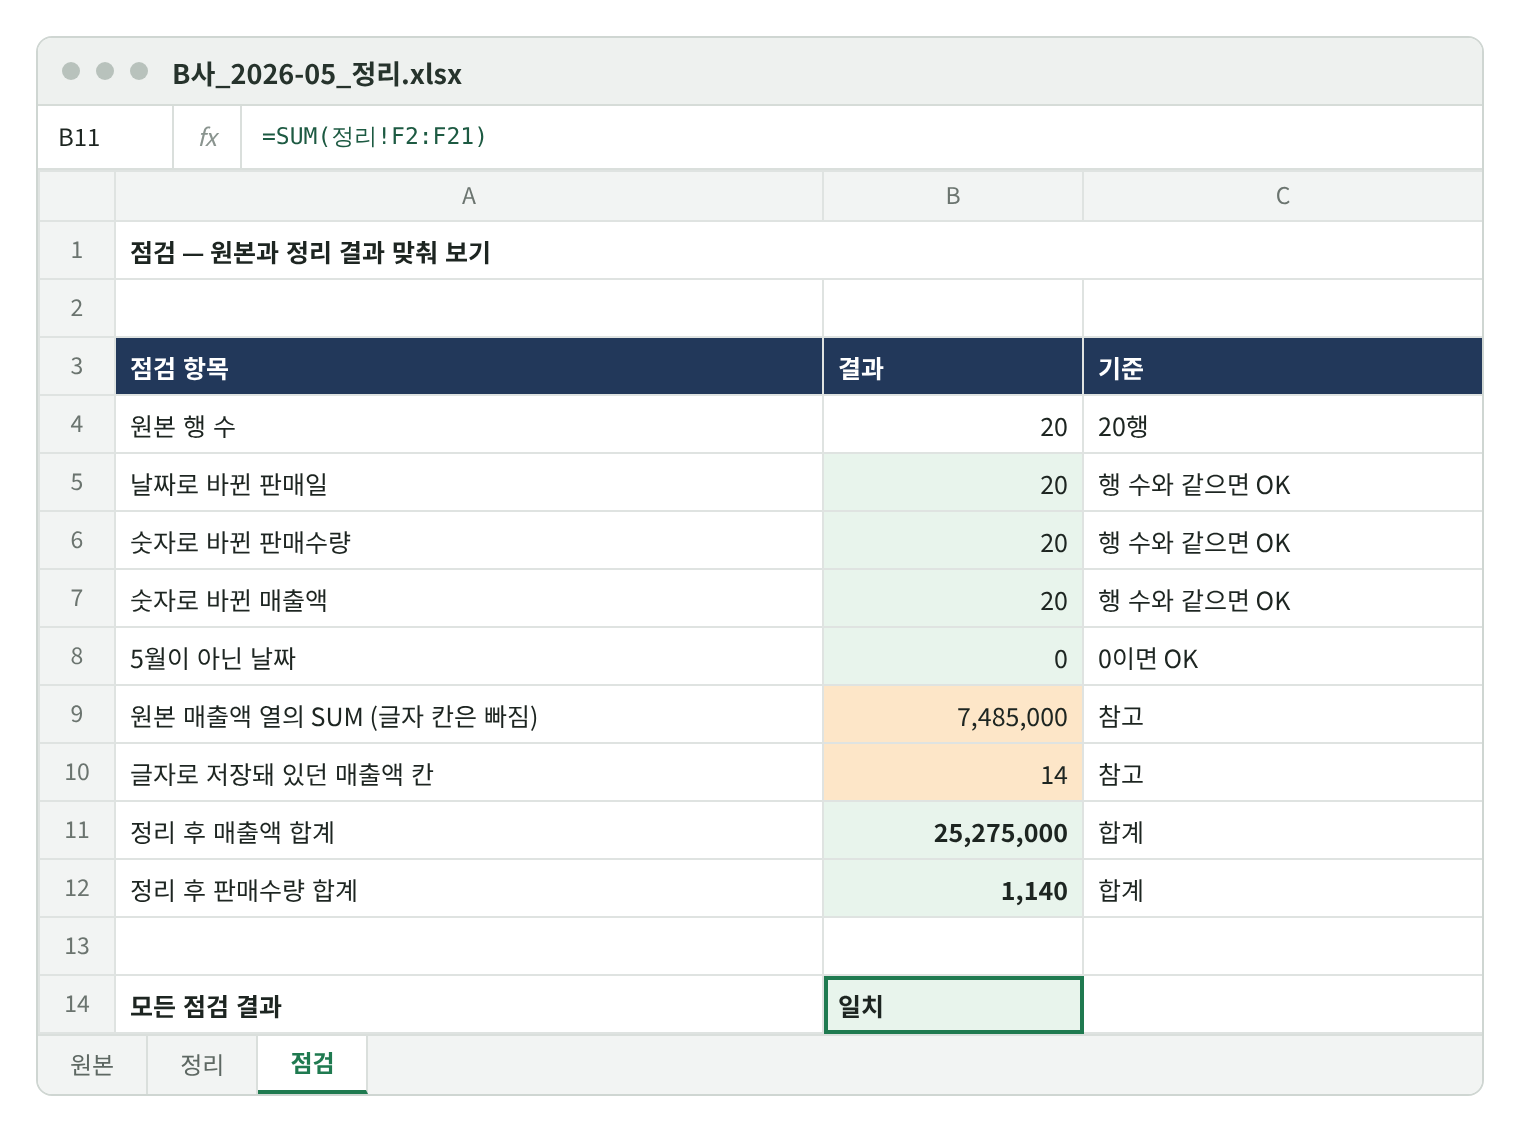Click the B11 name box
Image resolution: width=1520 pixels, height=1132 pixels.
(105, 137)
